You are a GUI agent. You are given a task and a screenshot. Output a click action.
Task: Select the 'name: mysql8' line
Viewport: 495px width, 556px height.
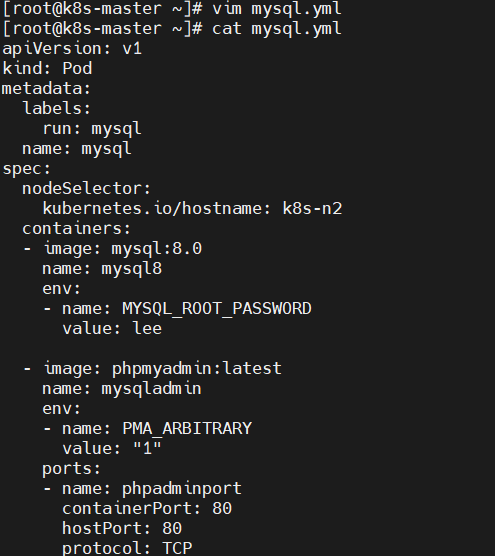point(102,269)
